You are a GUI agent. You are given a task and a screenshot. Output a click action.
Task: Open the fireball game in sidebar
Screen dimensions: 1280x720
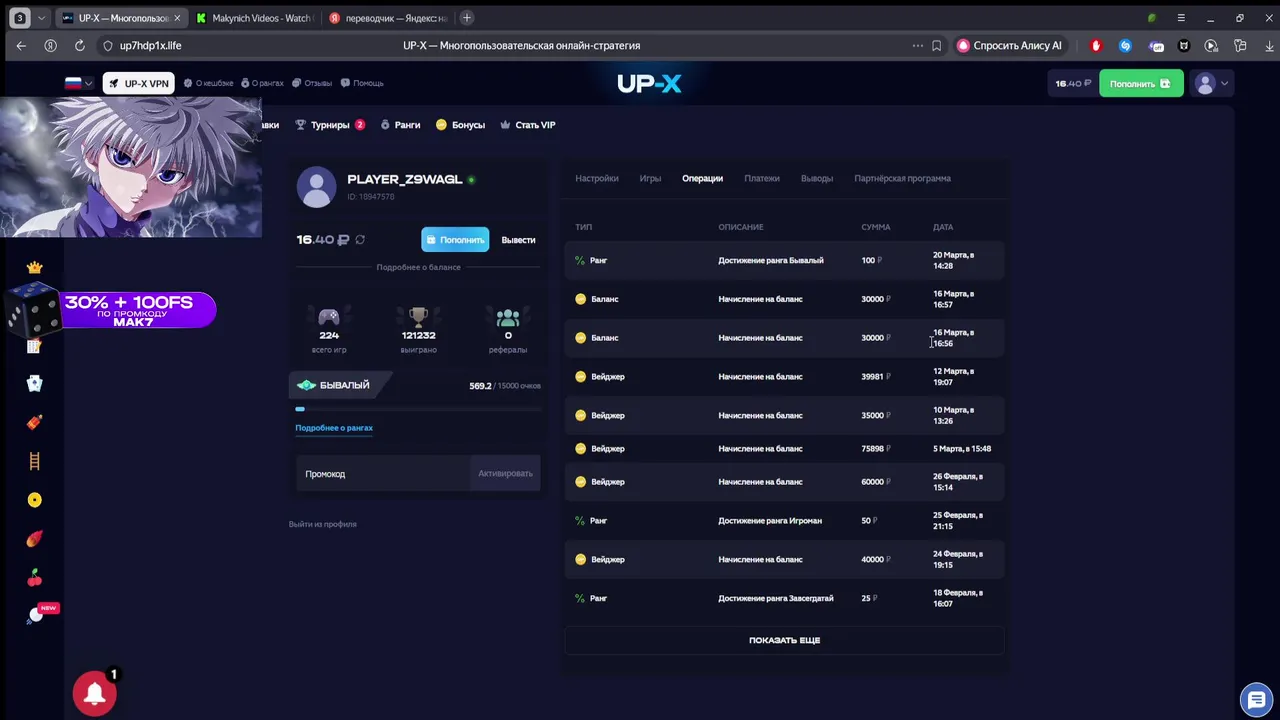click(x=35, y=539)
